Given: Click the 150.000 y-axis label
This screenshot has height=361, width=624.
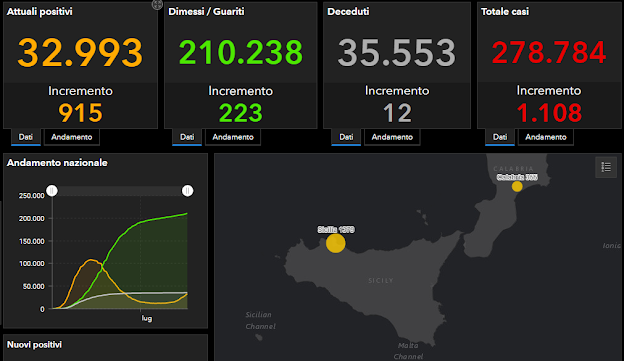Looking at the screenshot, I should (x=31, y=241).
